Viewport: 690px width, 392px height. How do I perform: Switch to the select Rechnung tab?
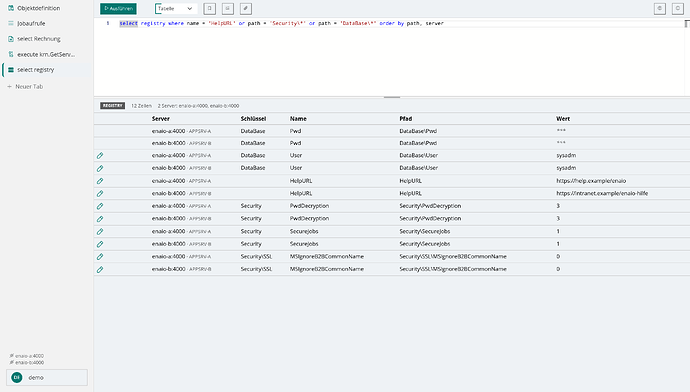click(x=46, y=39)
